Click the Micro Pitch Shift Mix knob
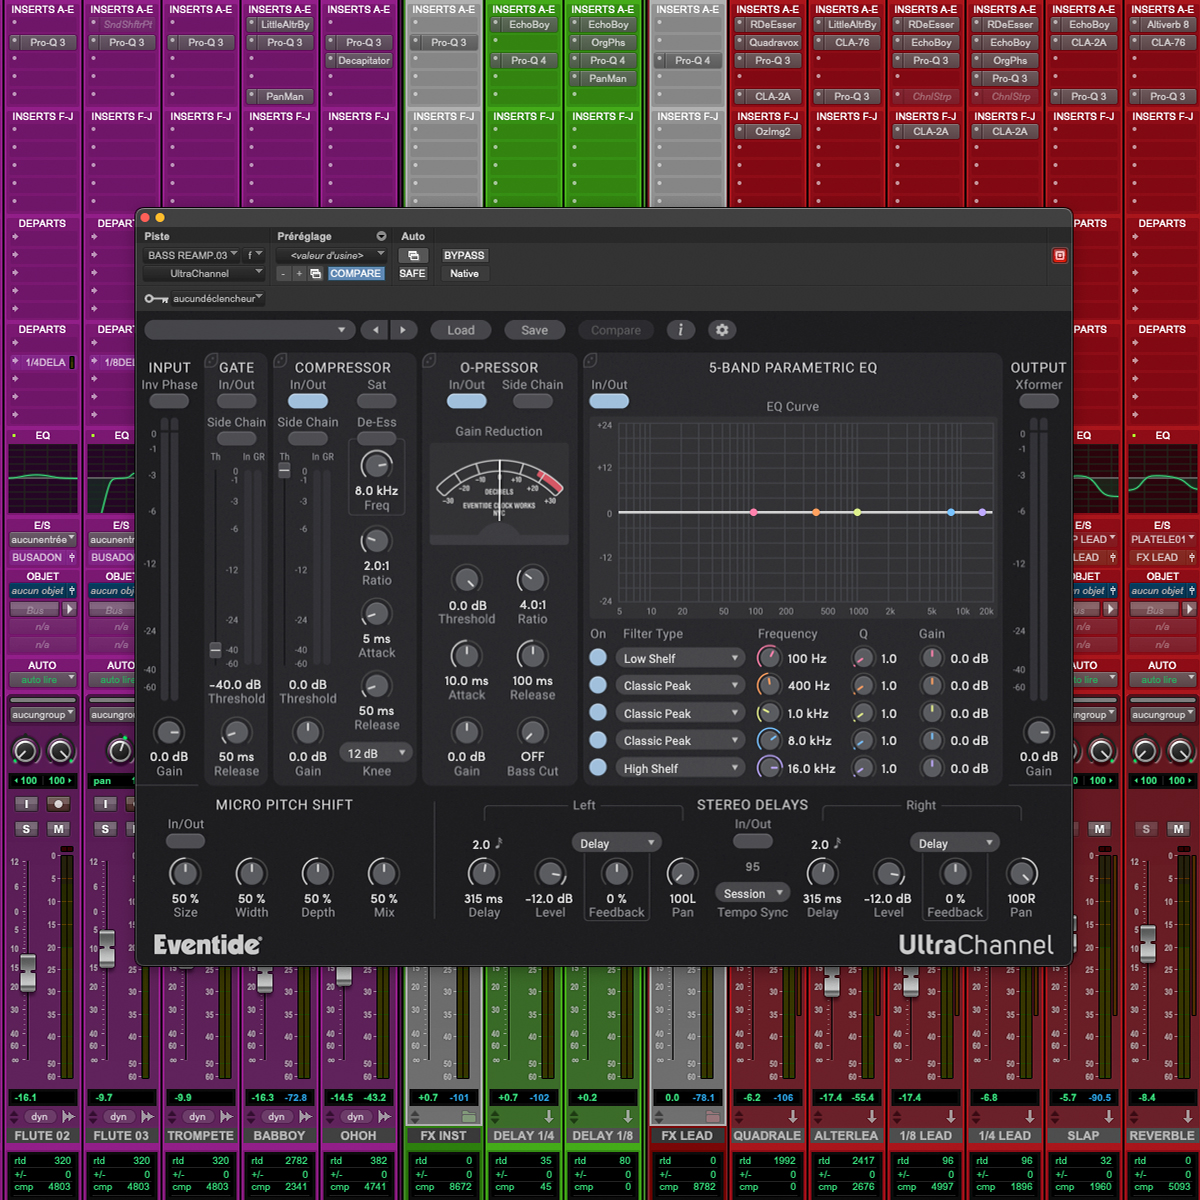The height and width of the screenshot is (1200, 1200). pos(384,872)
